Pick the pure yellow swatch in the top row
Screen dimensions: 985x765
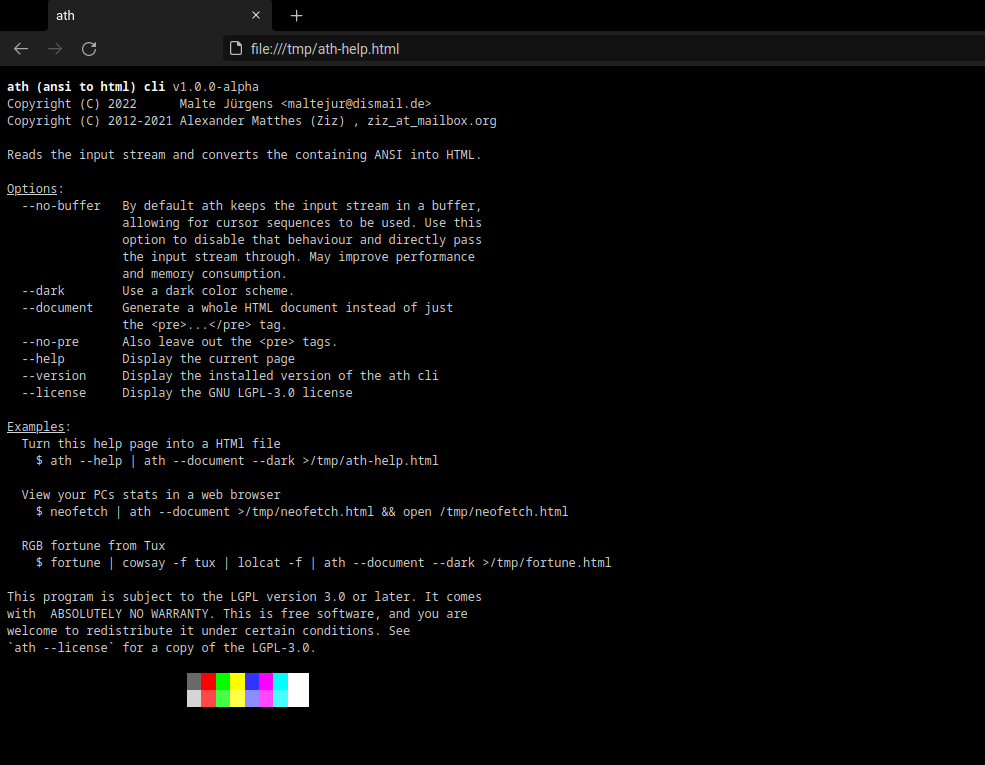[237, 681]
